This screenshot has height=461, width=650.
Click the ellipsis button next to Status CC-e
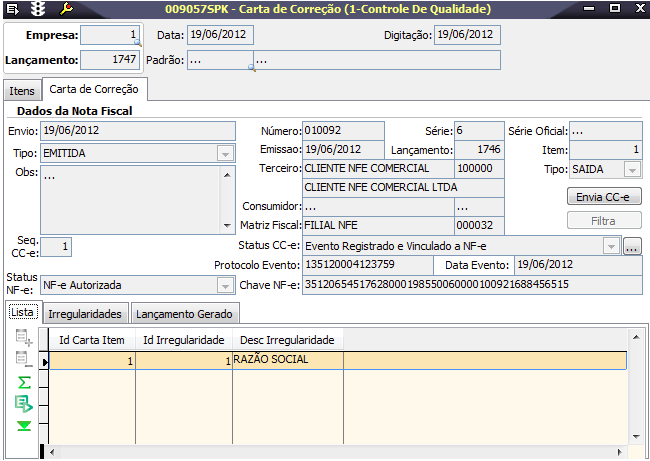point(632,246)
